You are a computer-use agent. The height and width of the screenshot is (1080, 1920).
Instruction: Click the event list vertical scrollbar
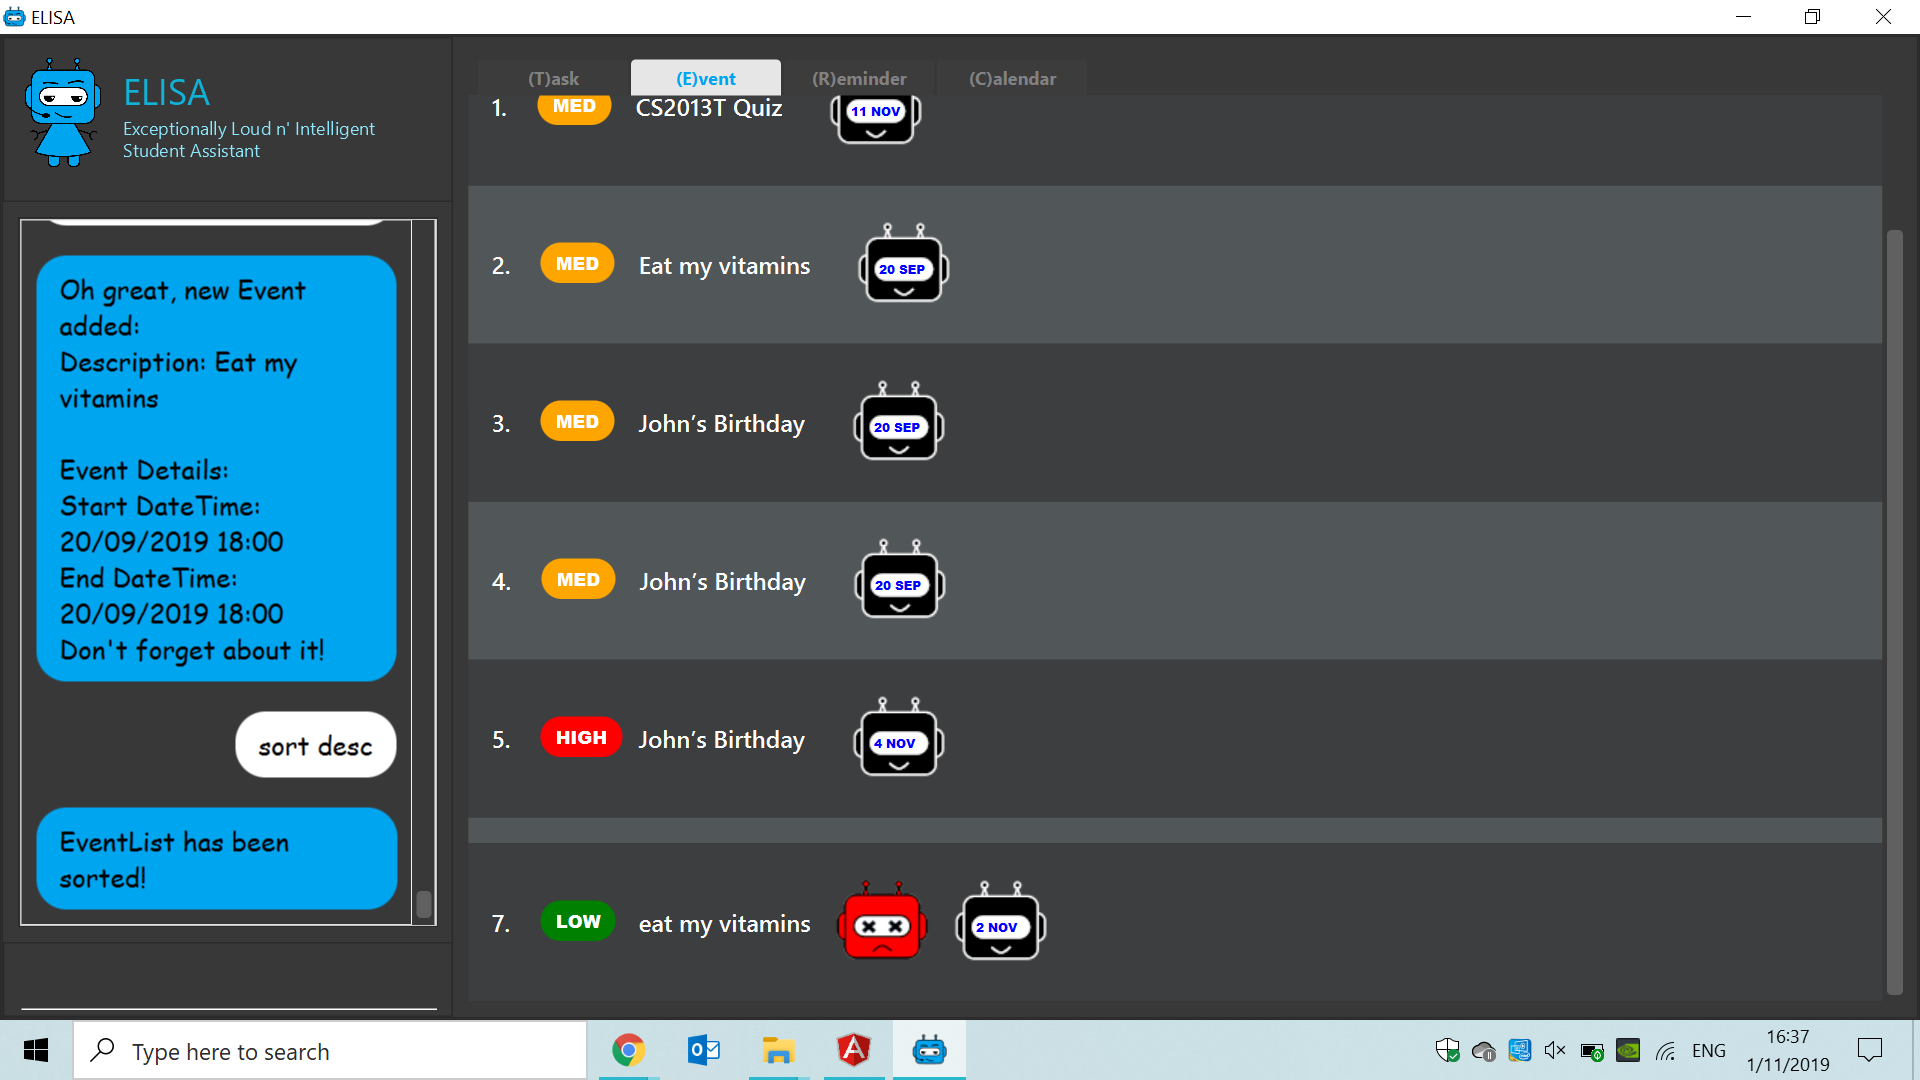click(x=1894, y=610)
